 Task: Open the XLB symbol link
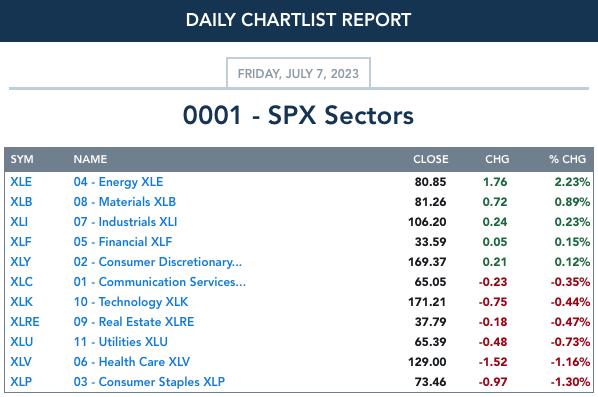pyautogui.click(x=21, y=202)
